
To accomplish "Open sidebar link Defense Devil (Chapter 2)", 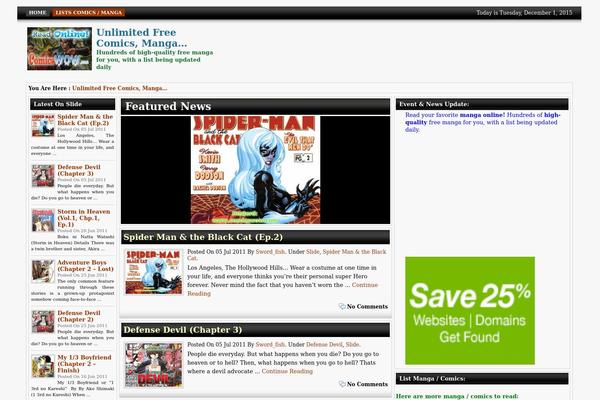I will tap(79, 316).
